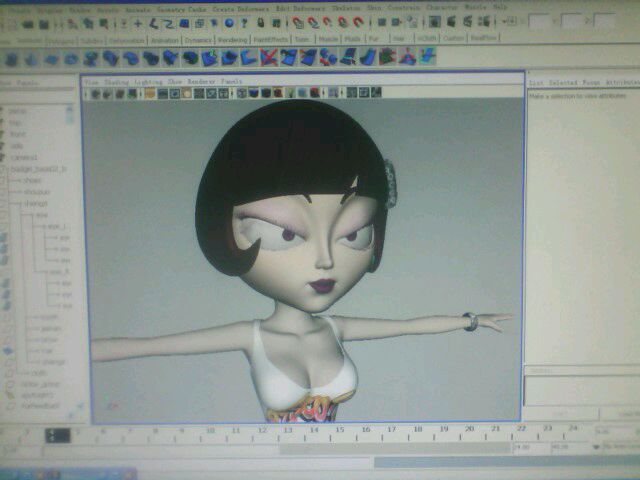Toggle X-Ray Joints icon in panel toolbar
Screen dimensions: 640x480
point(376,93)
